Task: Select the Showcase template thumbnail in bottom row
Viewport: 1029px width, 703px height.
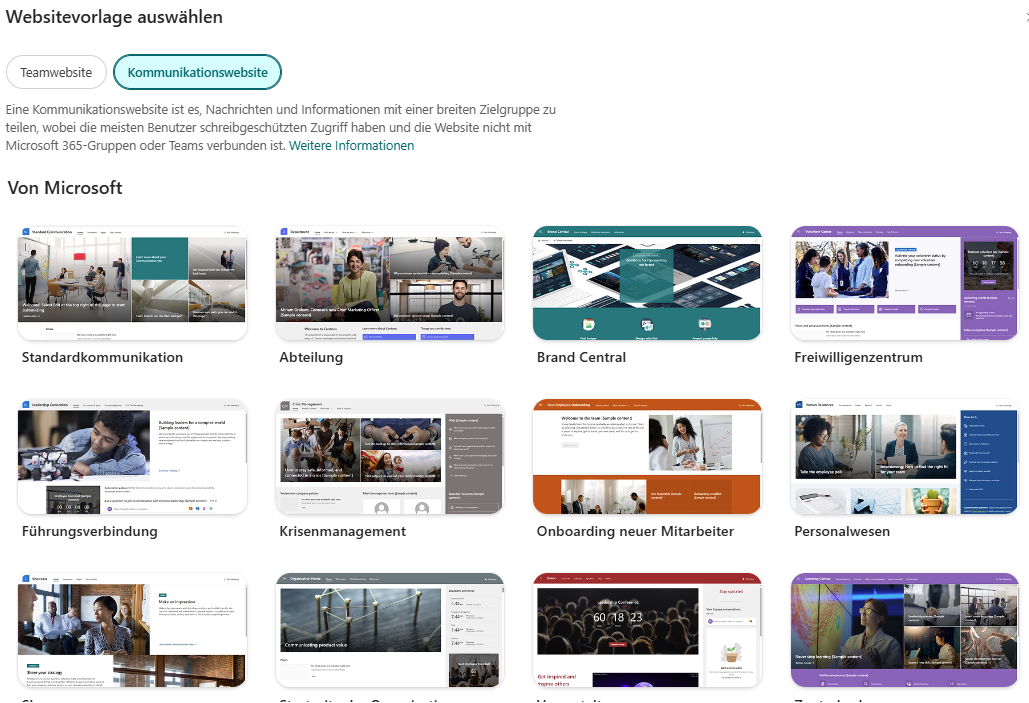Action: (133, 630)
